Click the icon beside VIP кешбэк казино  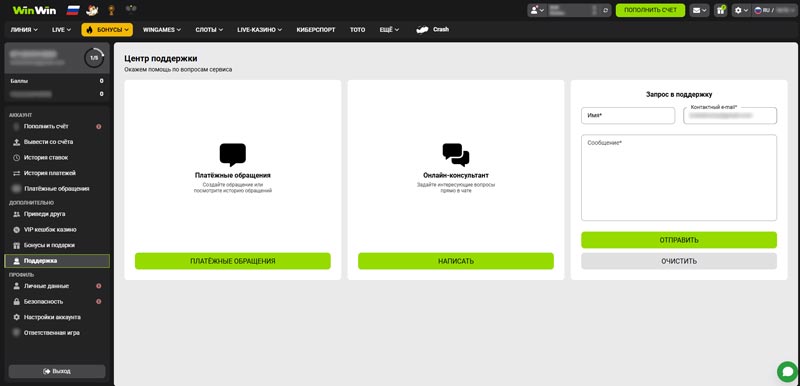pos(16,229)
